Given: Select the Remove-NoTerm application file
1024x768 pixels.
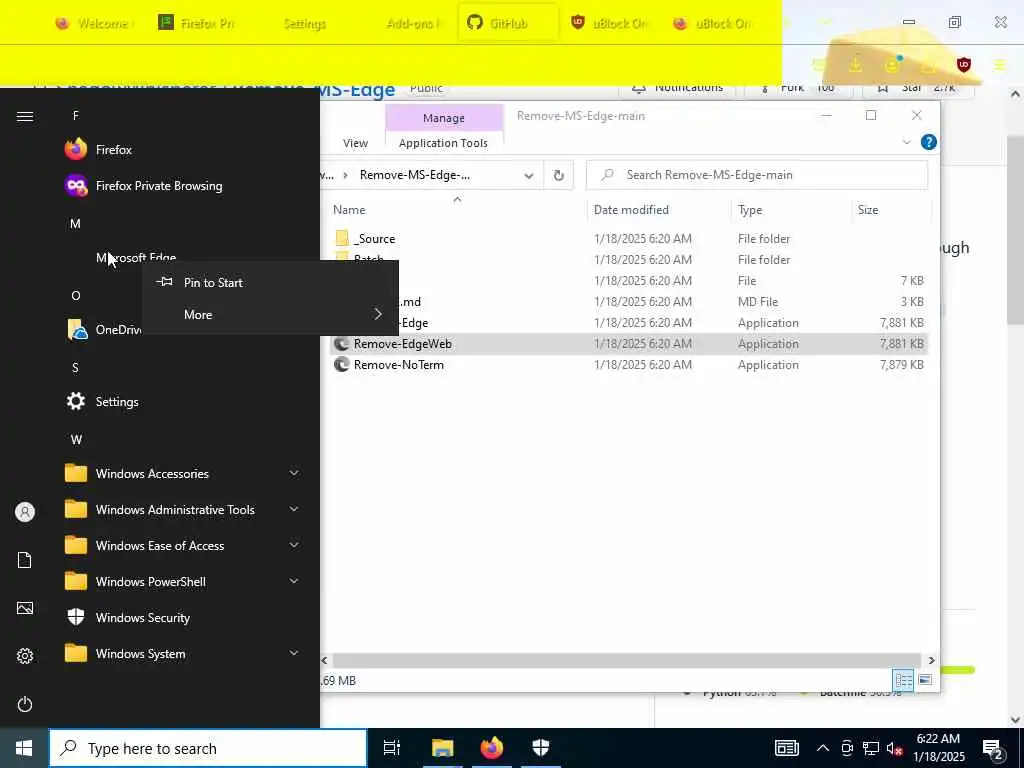Looking at the screenshot, I should [x=398, y=364].
